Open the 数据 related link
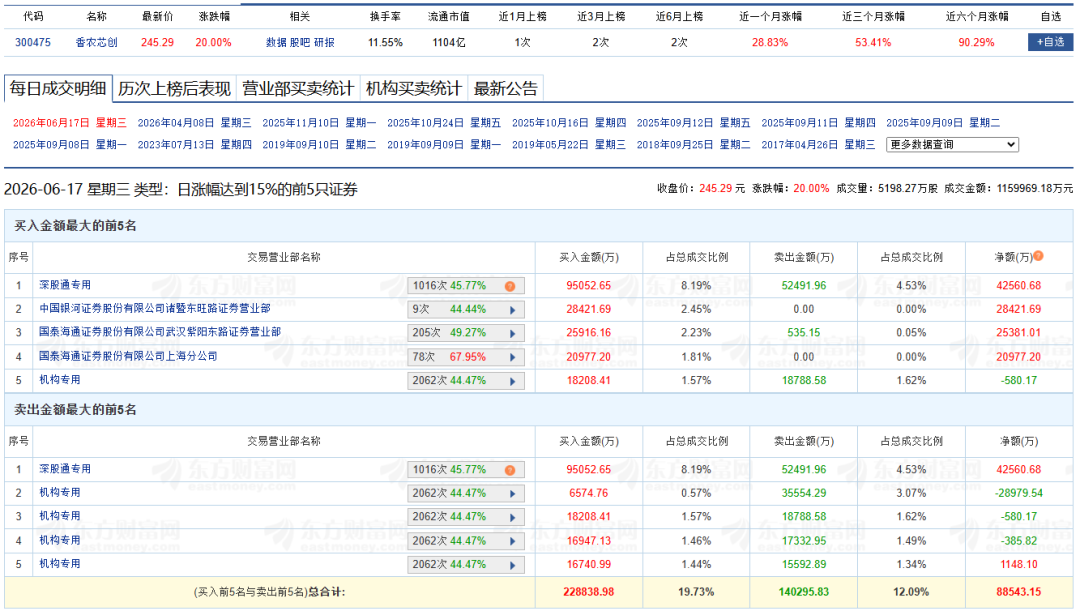This screenshot has height=611, width=1080. click(x=276, y=43)
